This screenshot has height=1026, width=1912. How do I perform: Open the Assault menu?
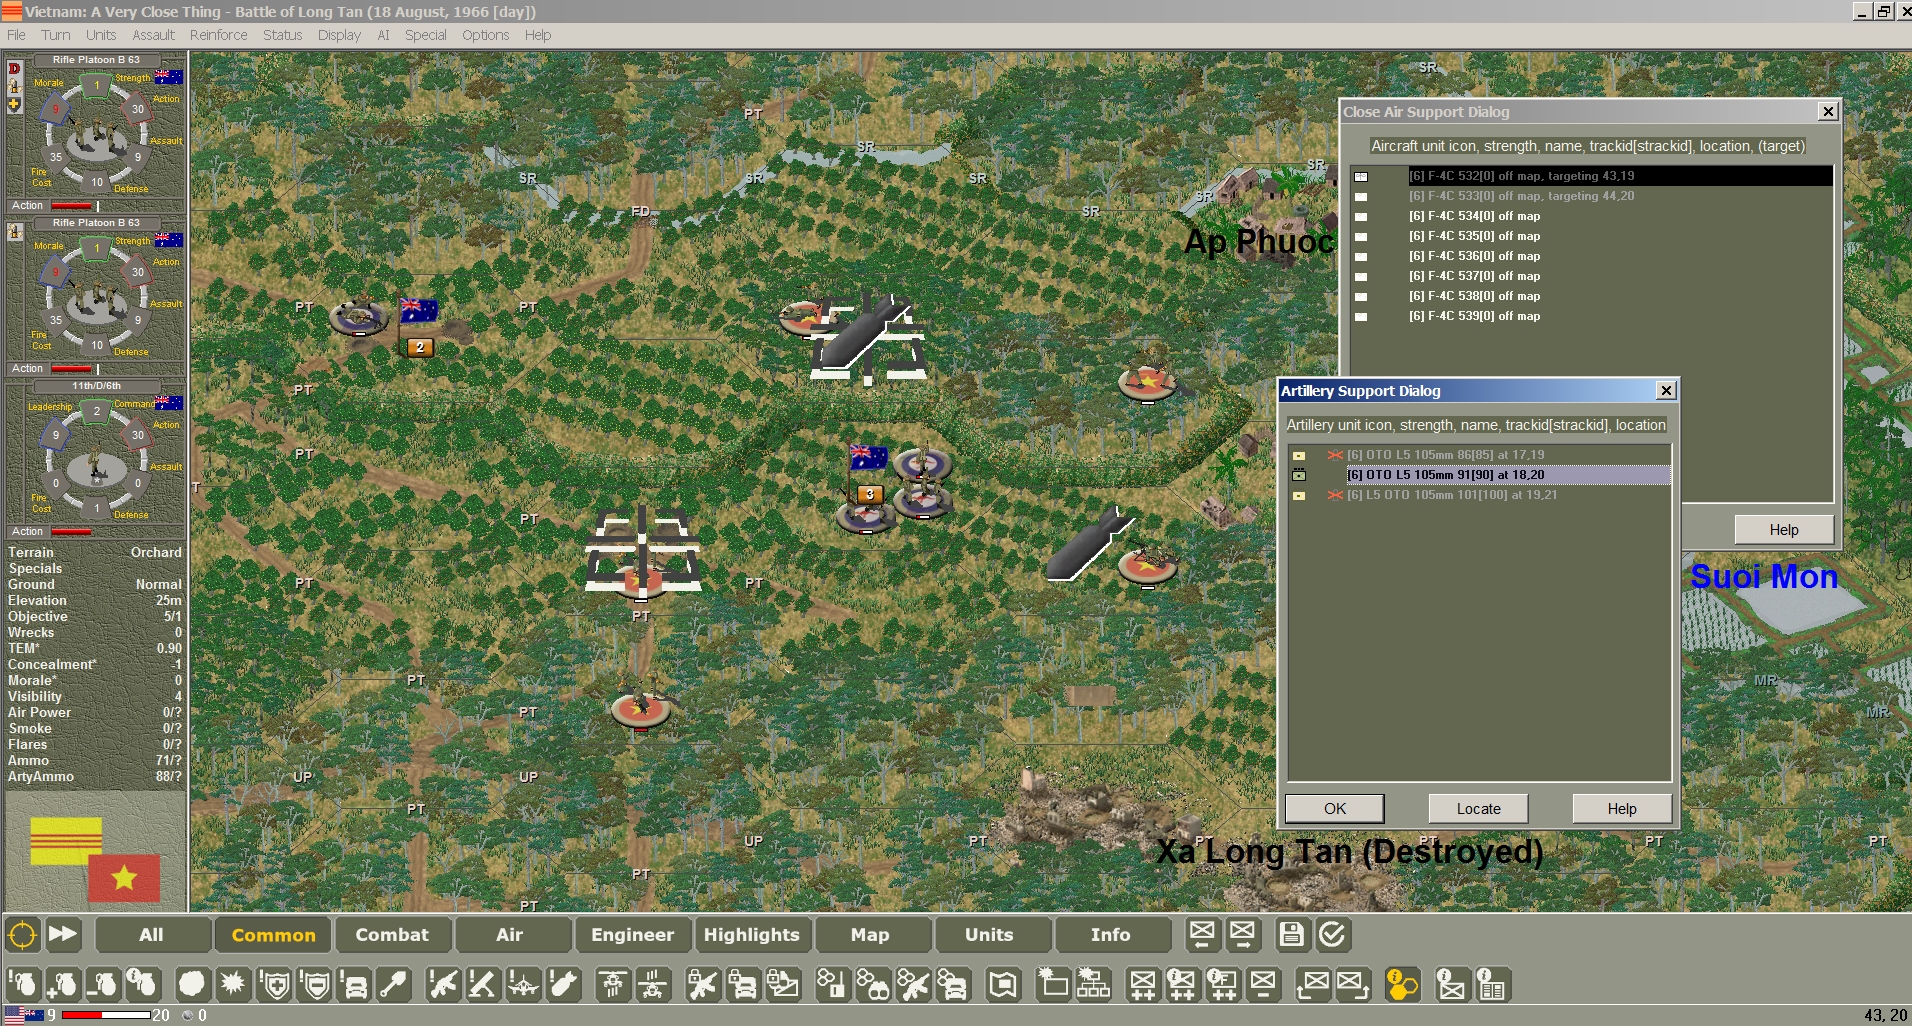(153, 35)
